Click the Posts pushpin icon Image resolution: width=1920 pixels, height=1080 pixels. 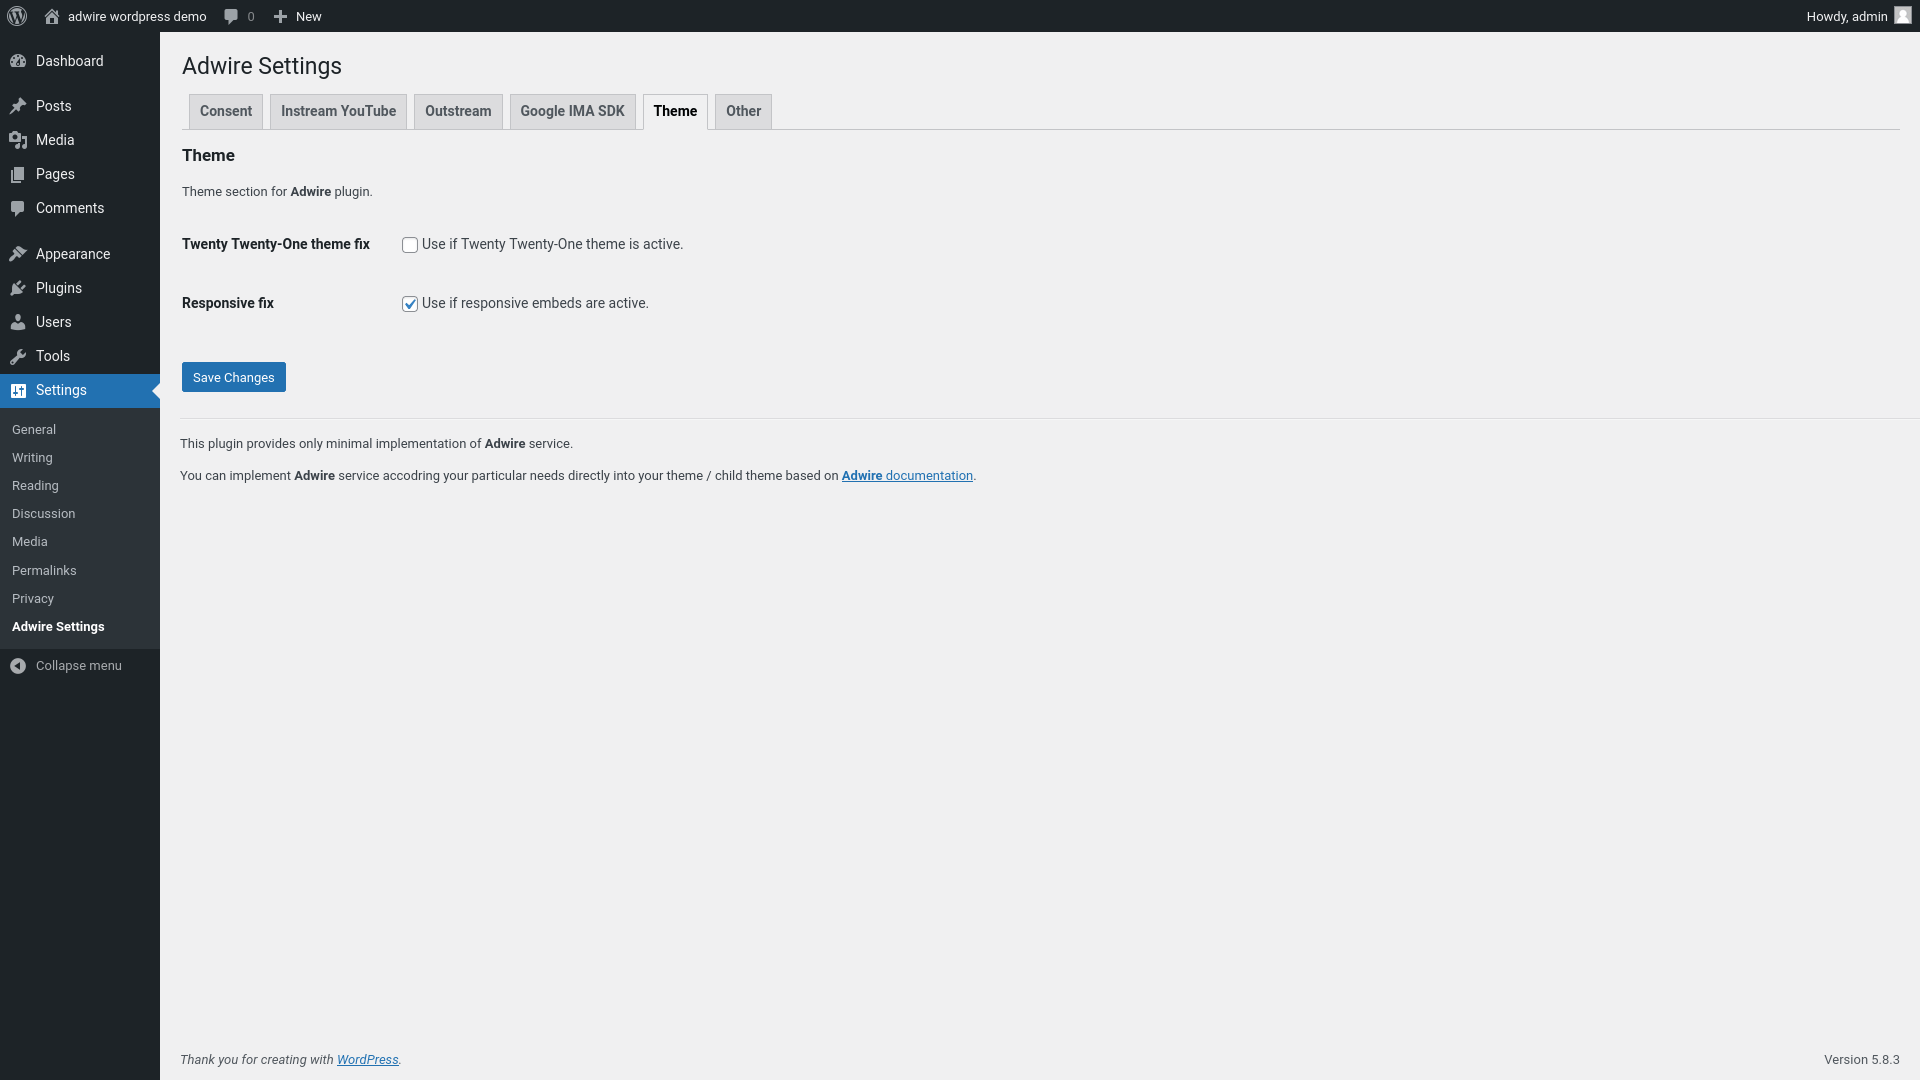pyautogui.click(x=18, y=106)
